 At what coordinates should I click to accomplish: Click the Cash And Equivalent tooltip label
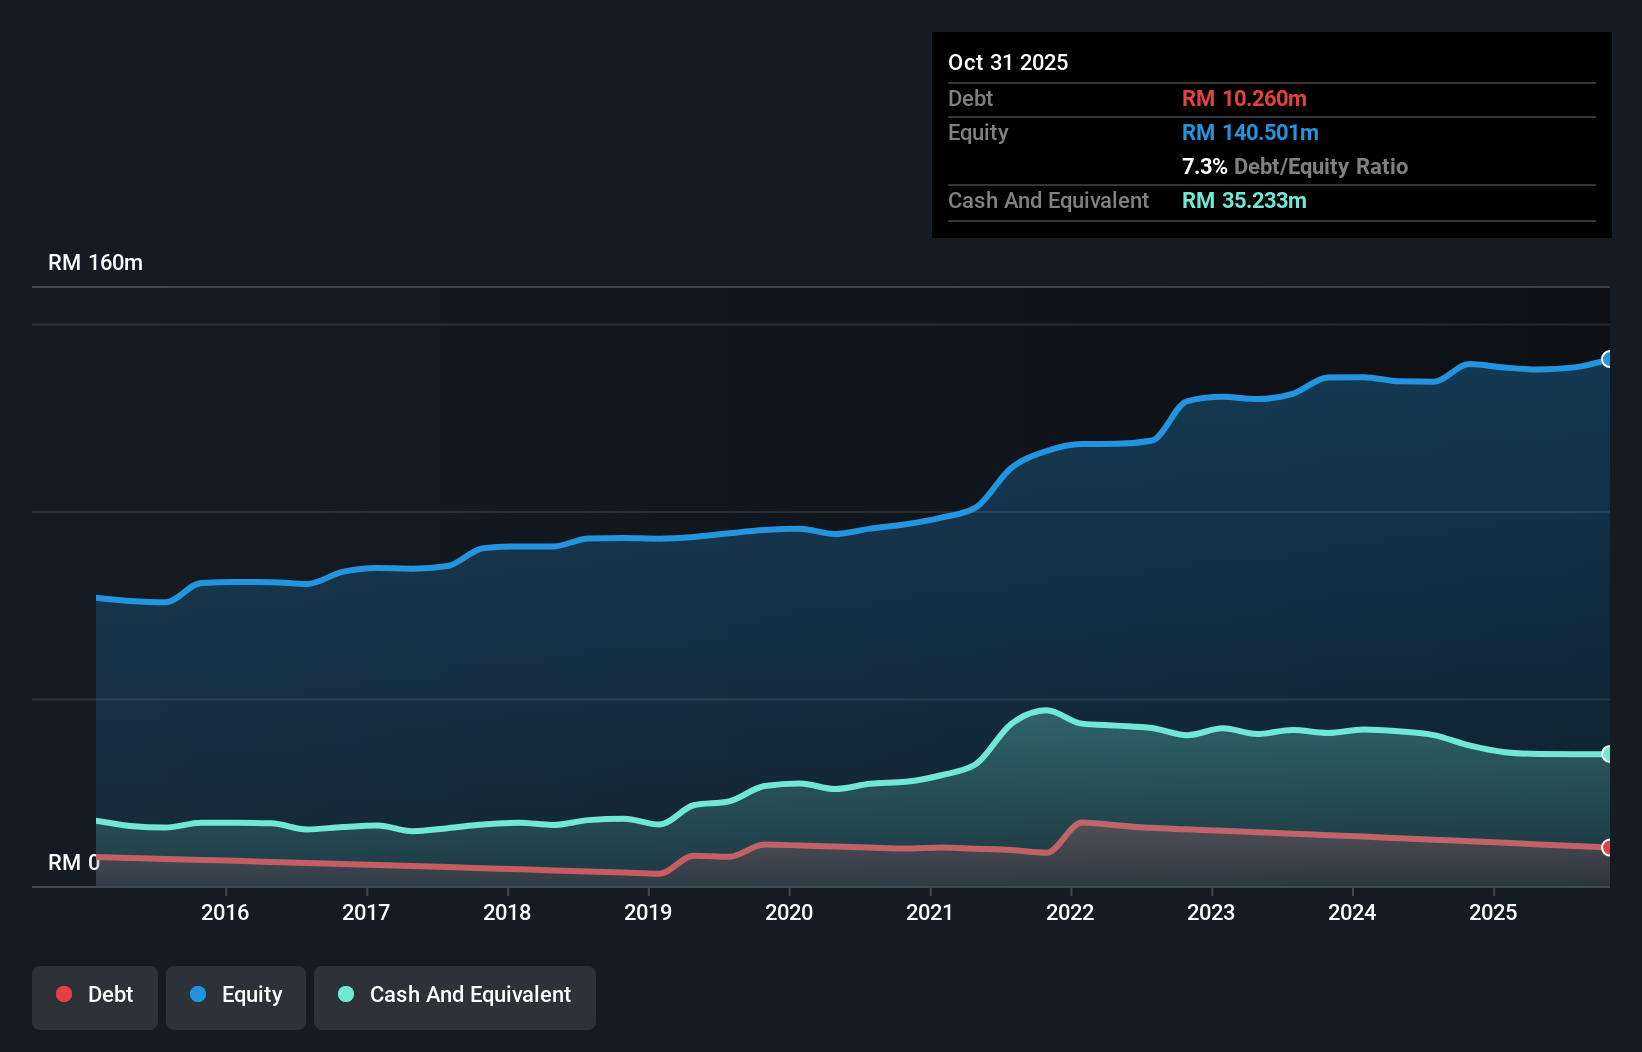point(1049,201)
